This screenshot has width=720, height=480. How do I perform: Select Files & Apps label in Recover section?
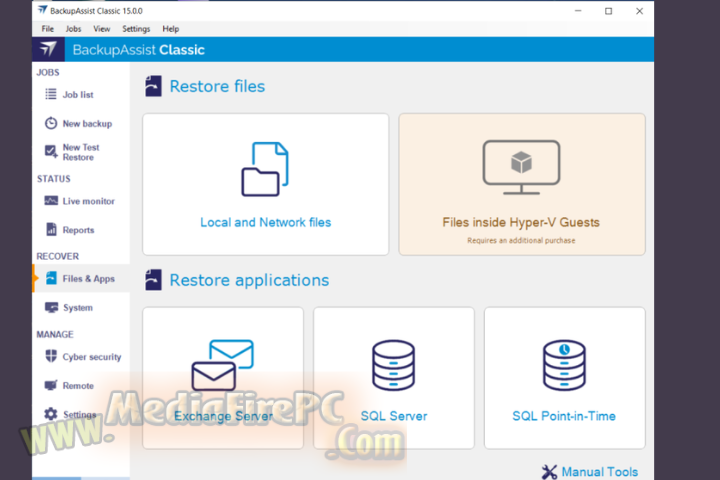[x=89, y=279]
